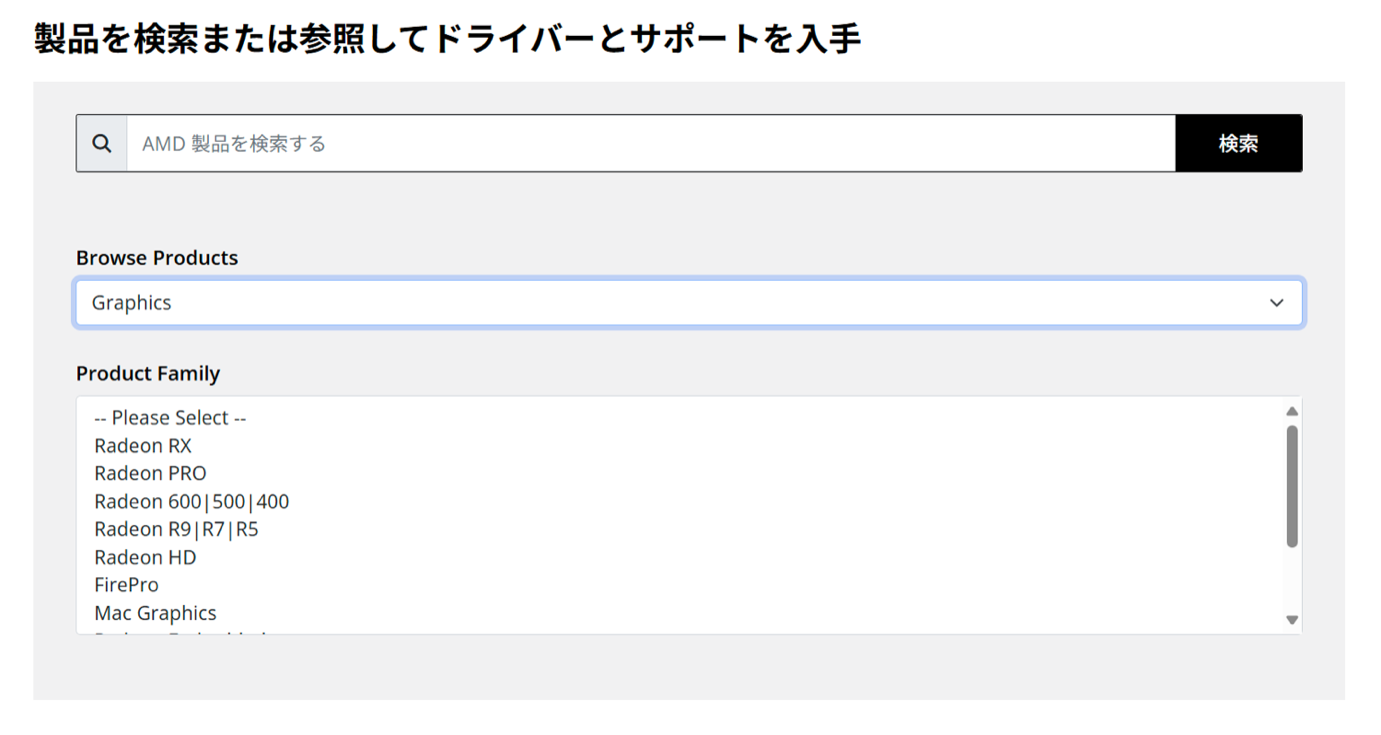The image size is (1381, 735).
Task: Select Radeon HD product family
Action: [x=145, y=557]
